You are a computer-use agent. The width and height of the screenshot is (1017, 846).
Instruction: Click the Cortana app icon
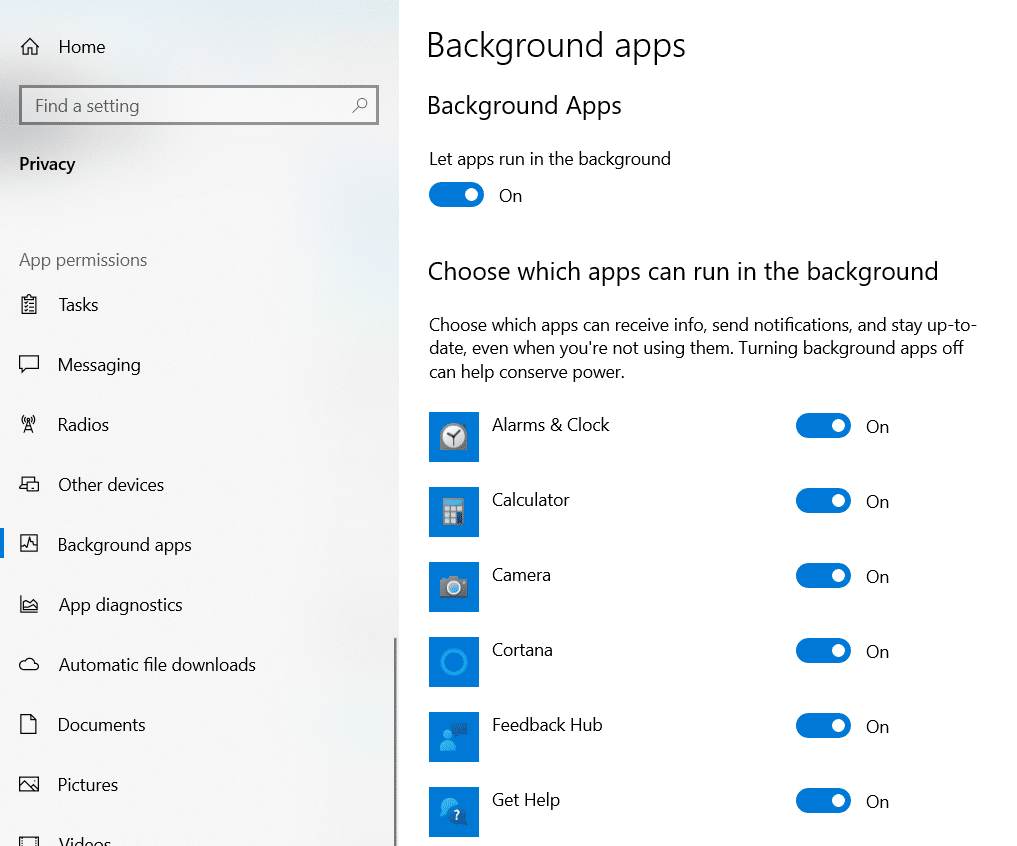coord(454,662)
